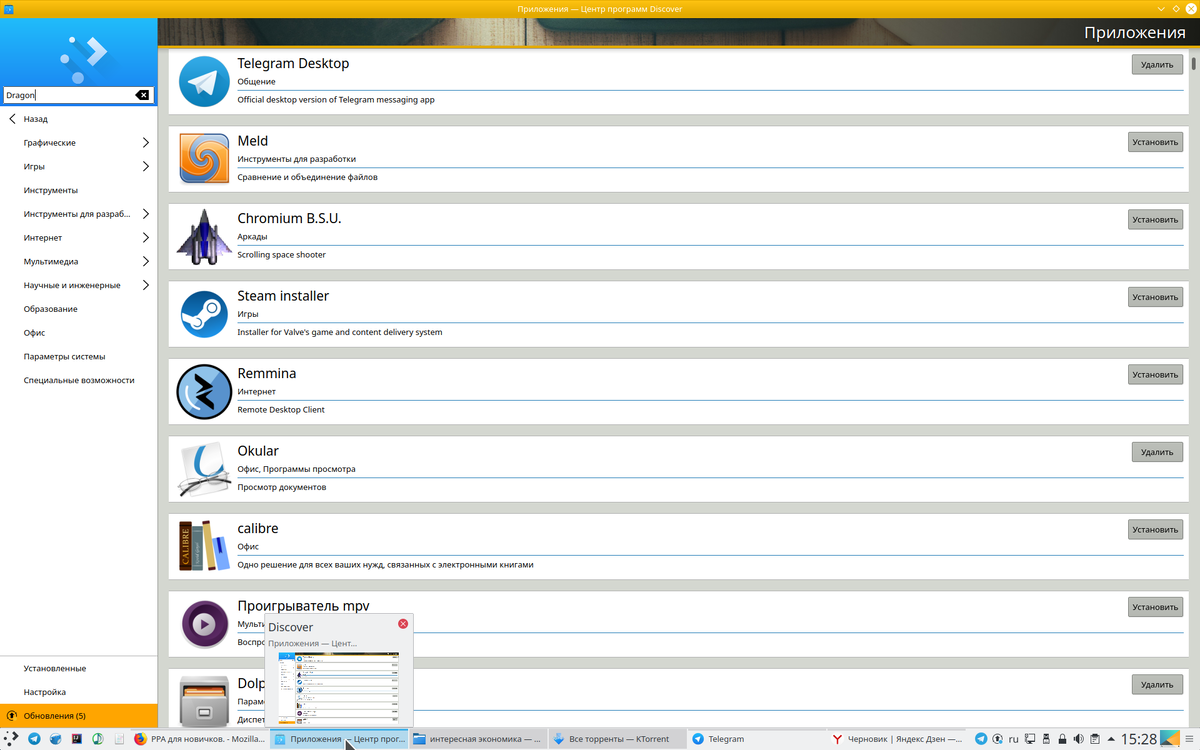
Task: Install Steam installer
Action: click(1155, 297)
